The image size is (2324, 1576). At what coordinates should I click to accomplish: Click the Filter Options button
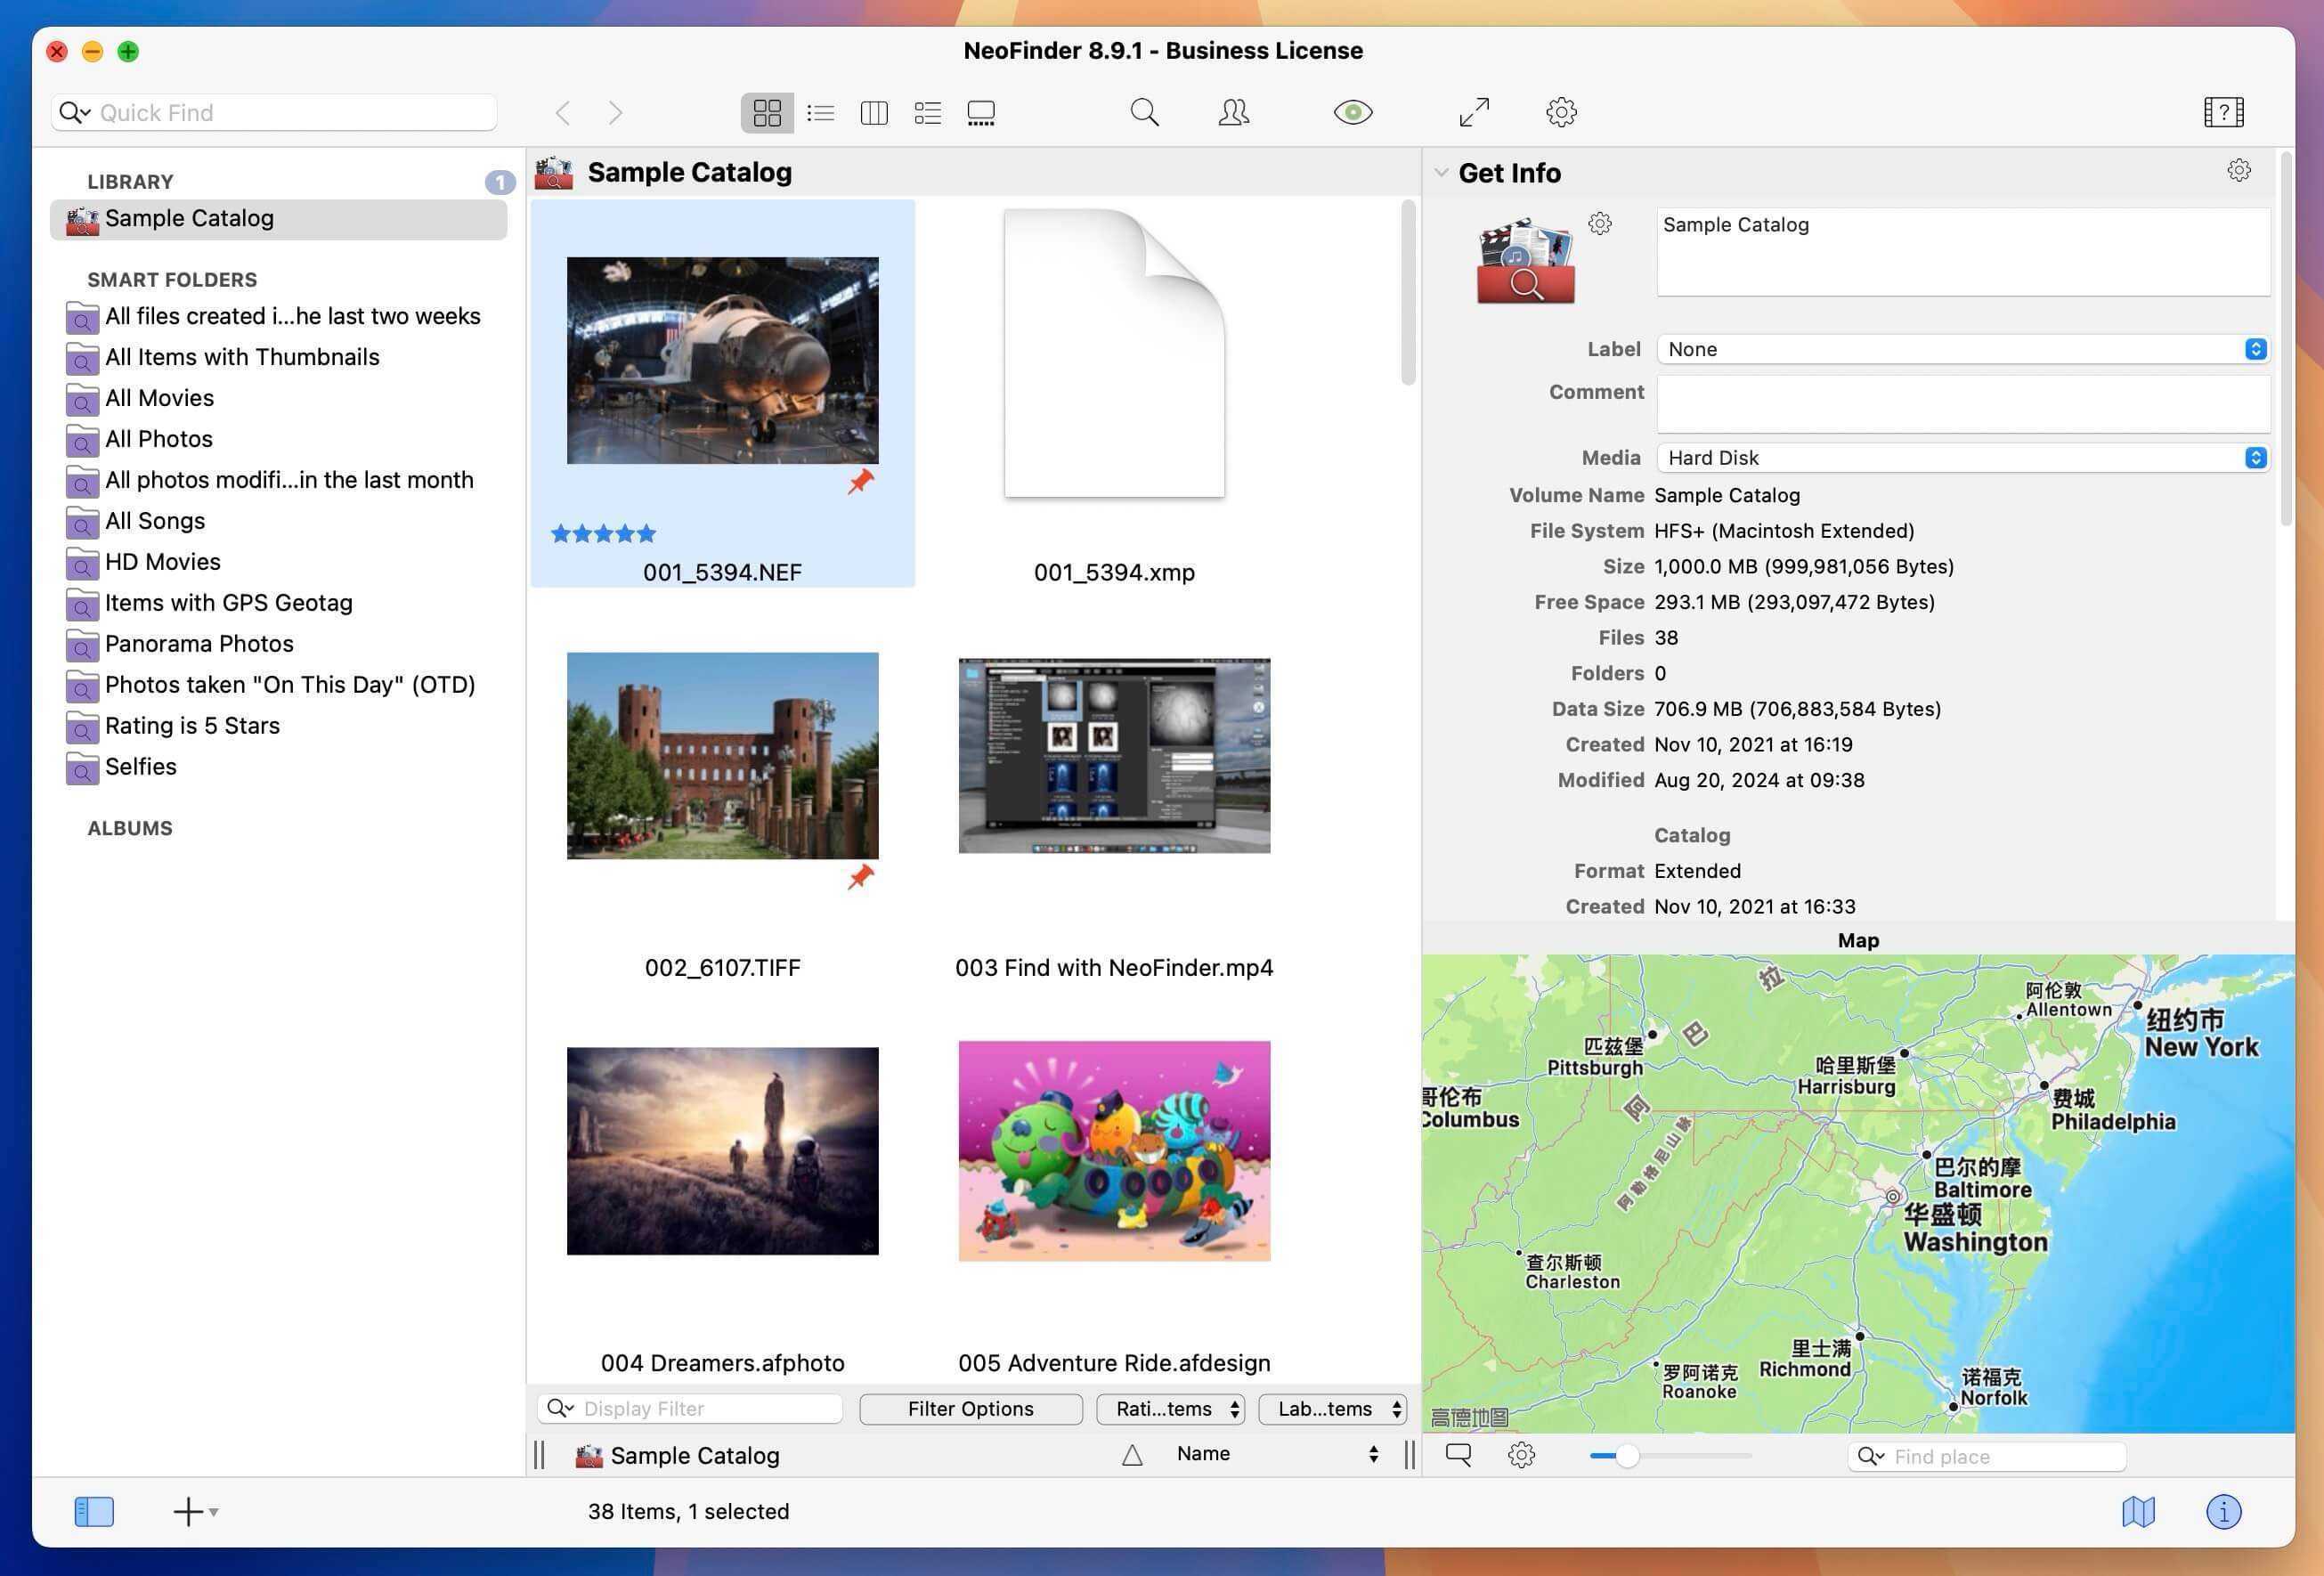tap(969, 1408)
